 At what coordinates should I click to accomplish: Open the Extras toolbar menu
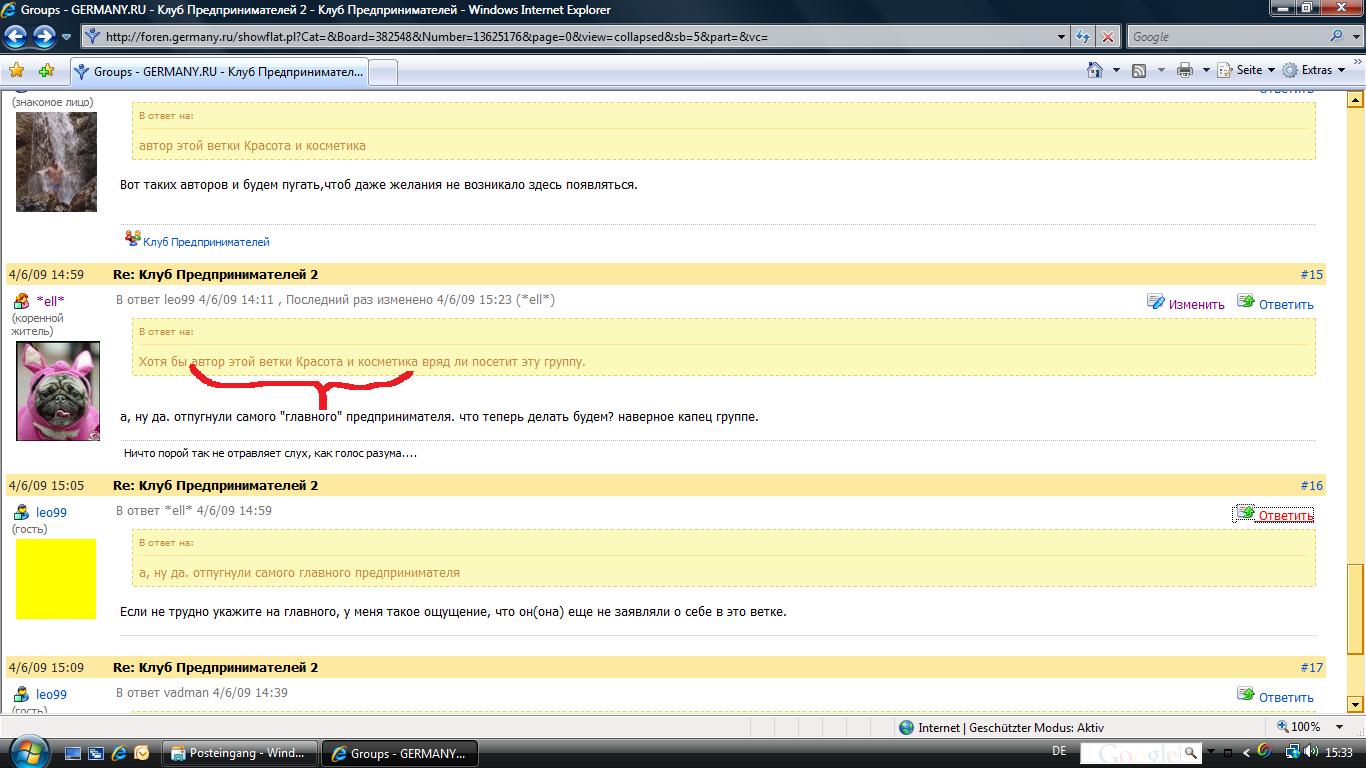[1316, 70]
